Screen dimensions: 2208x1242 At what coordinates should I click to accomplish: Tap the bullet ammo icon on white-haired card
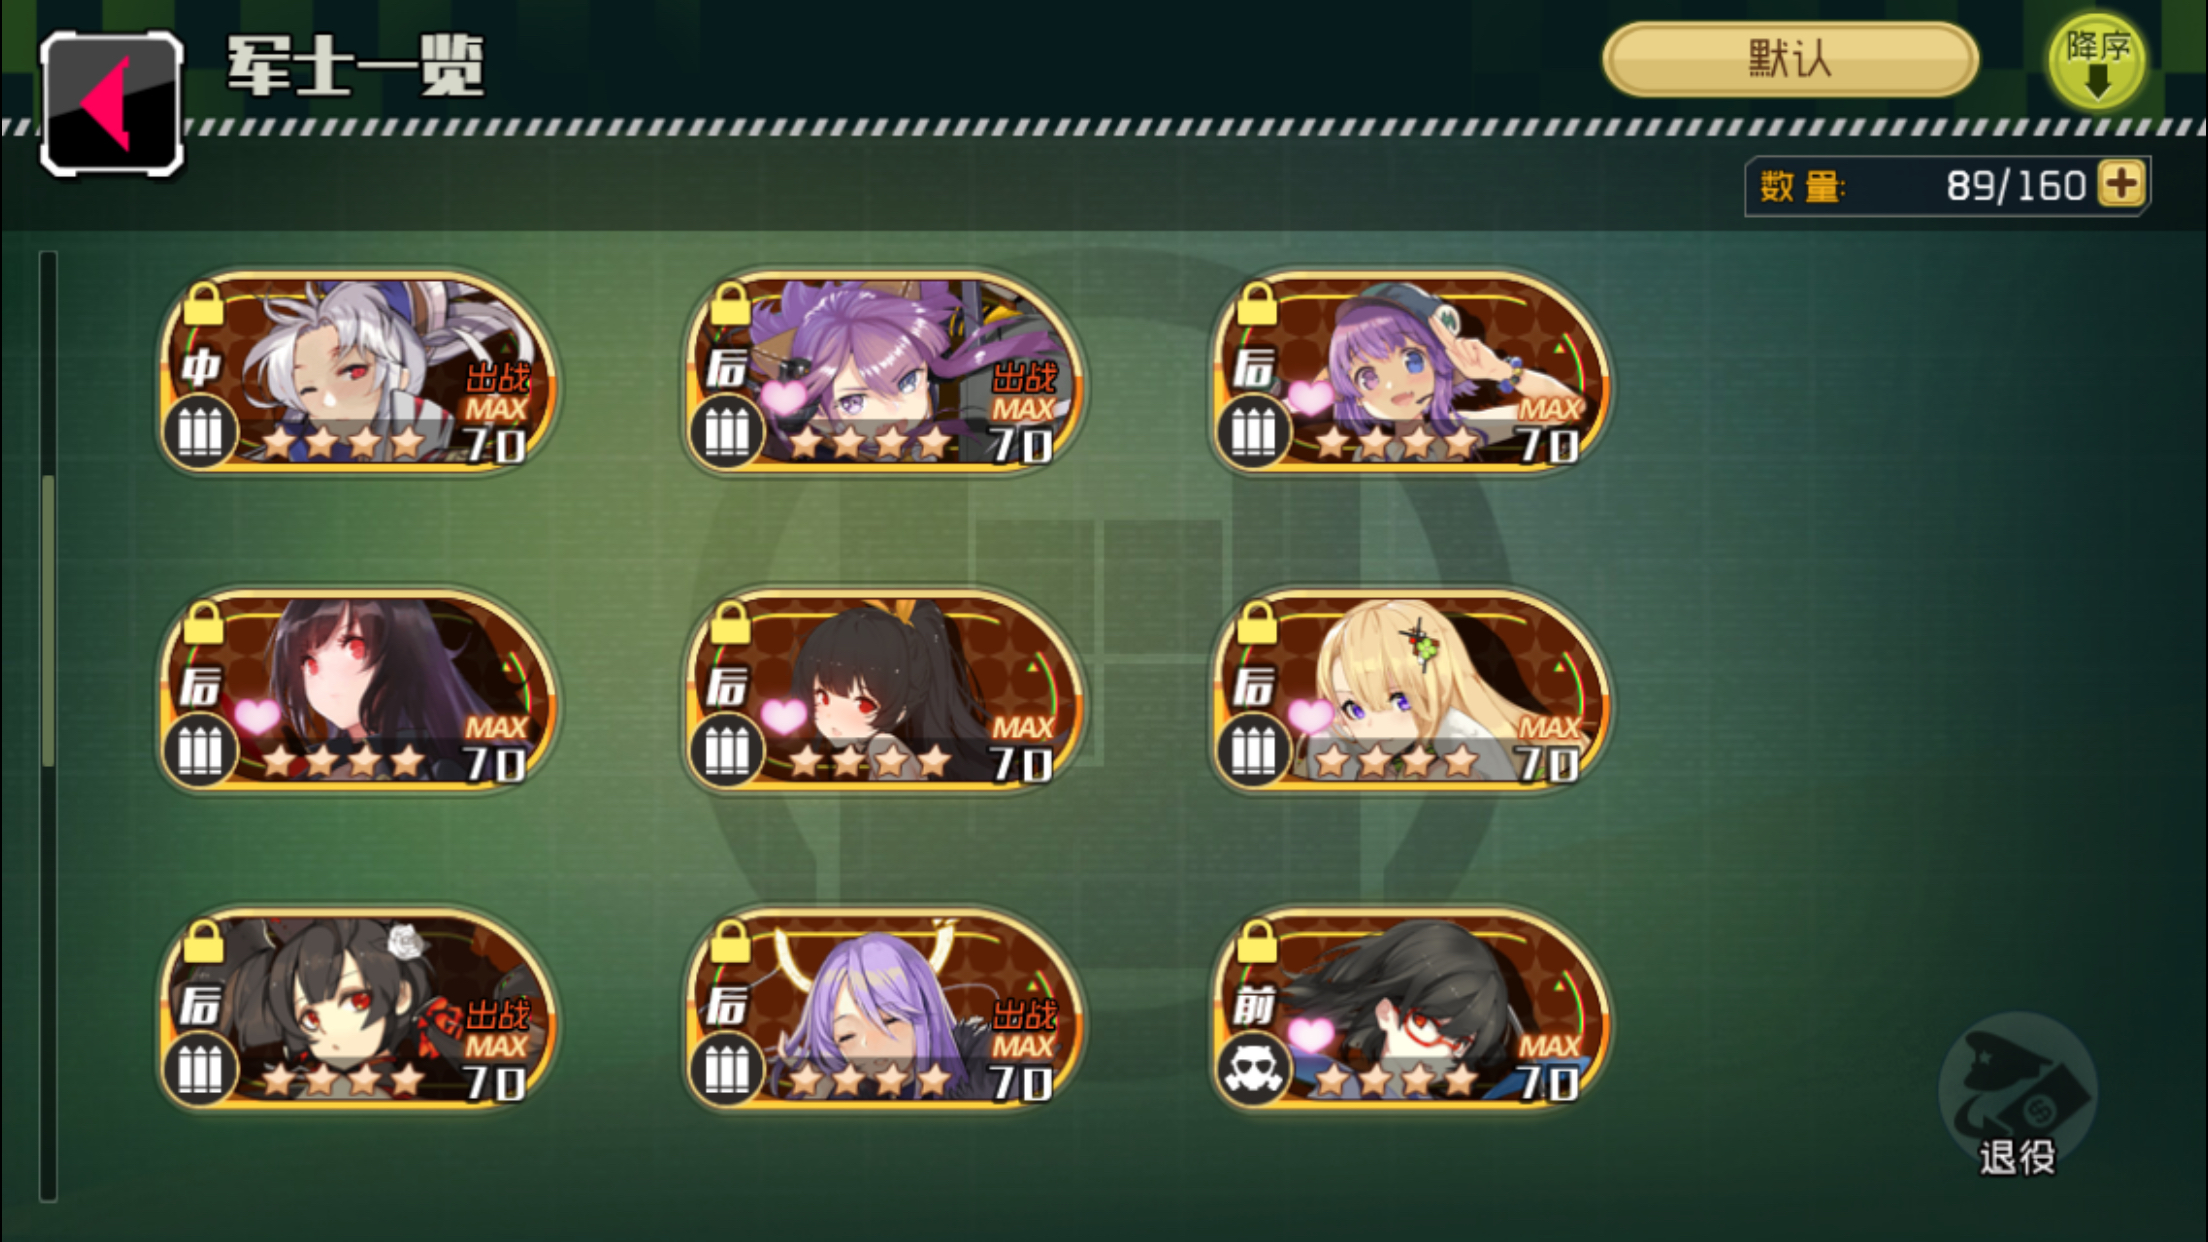pyautogui.click(x=200, y=431)
